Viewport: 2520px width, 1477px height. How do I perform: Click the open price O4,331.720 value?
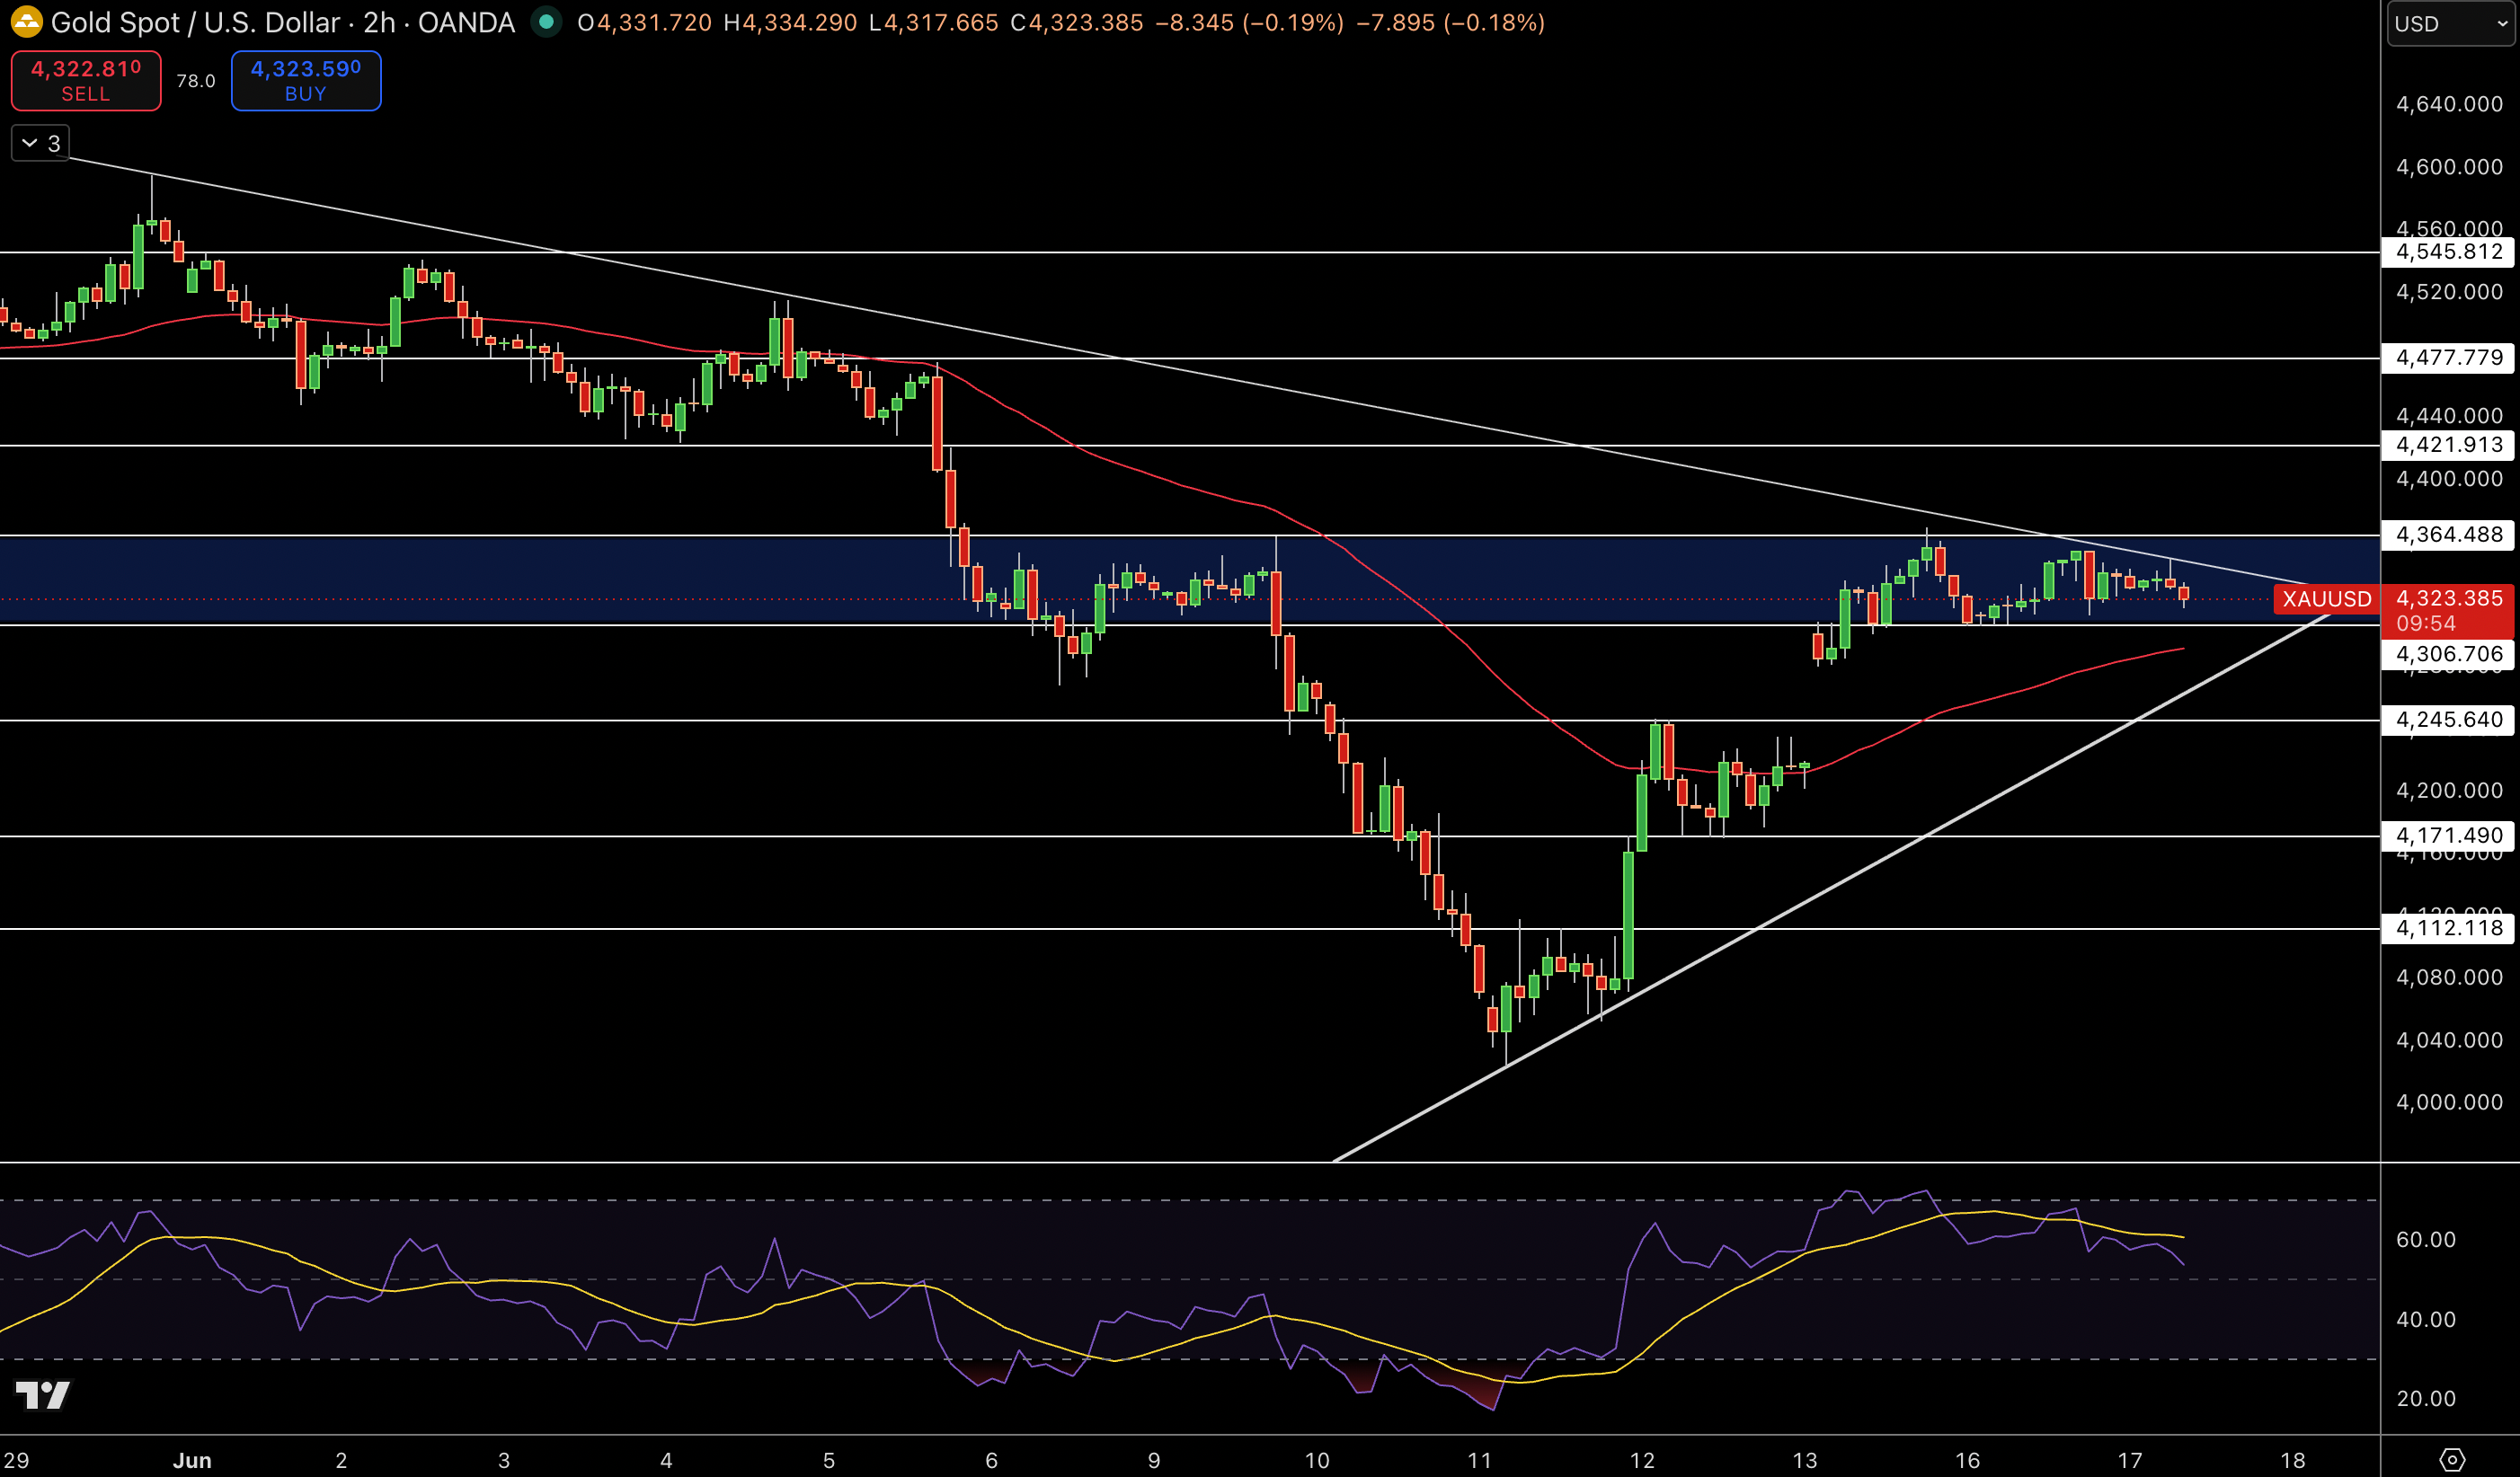[x=645, y=22]
